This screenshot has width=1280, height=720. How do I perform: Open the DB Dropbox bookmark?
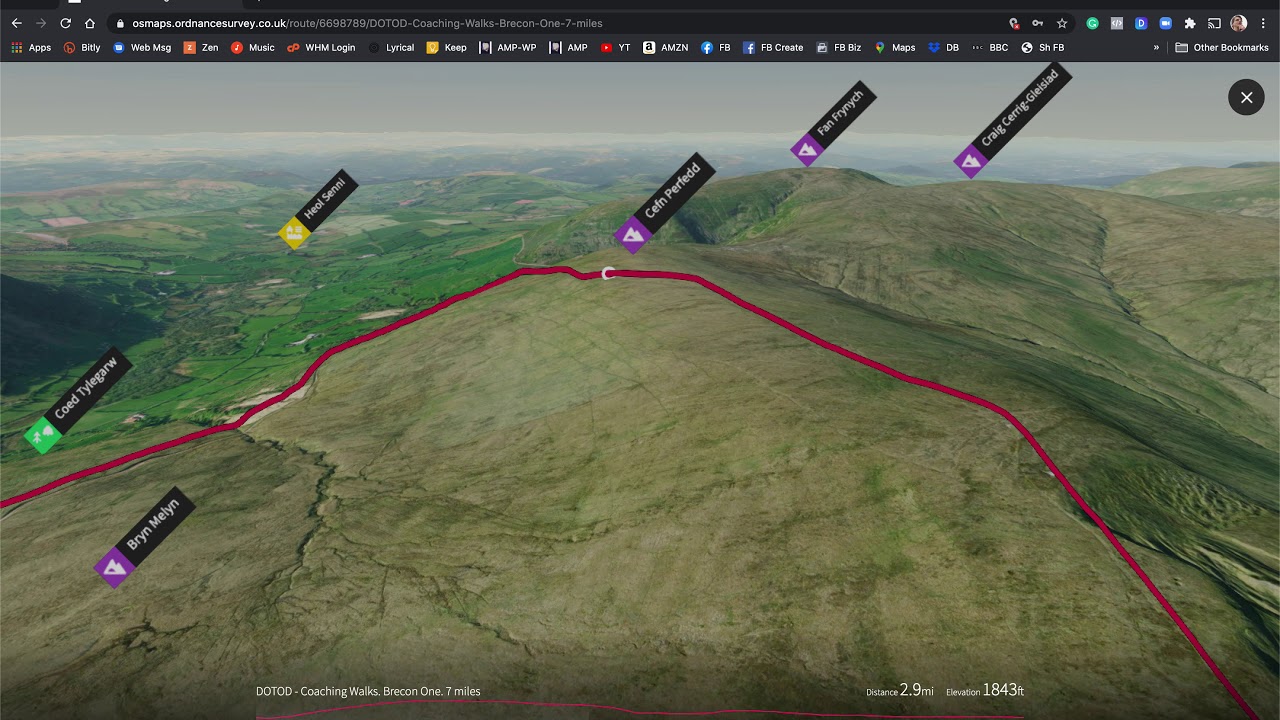pyautogui.click(x=943, y=47)
